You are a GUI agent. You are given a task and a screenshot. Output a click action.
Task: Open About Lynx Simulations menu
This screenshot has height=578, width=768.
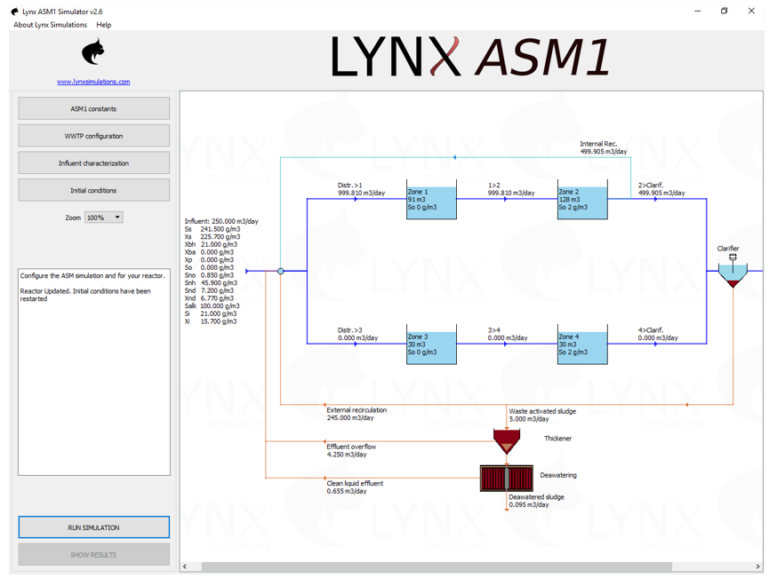click(x=50, y=24)
